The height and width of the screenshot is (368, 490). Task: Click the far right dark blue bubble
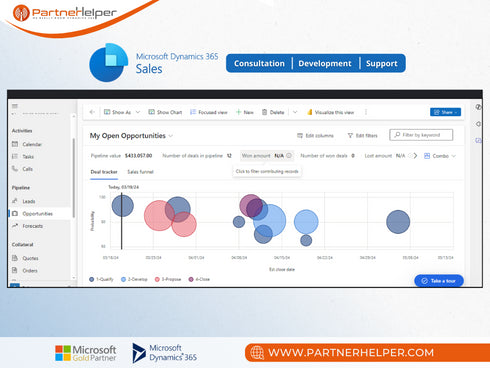[398, 222]
